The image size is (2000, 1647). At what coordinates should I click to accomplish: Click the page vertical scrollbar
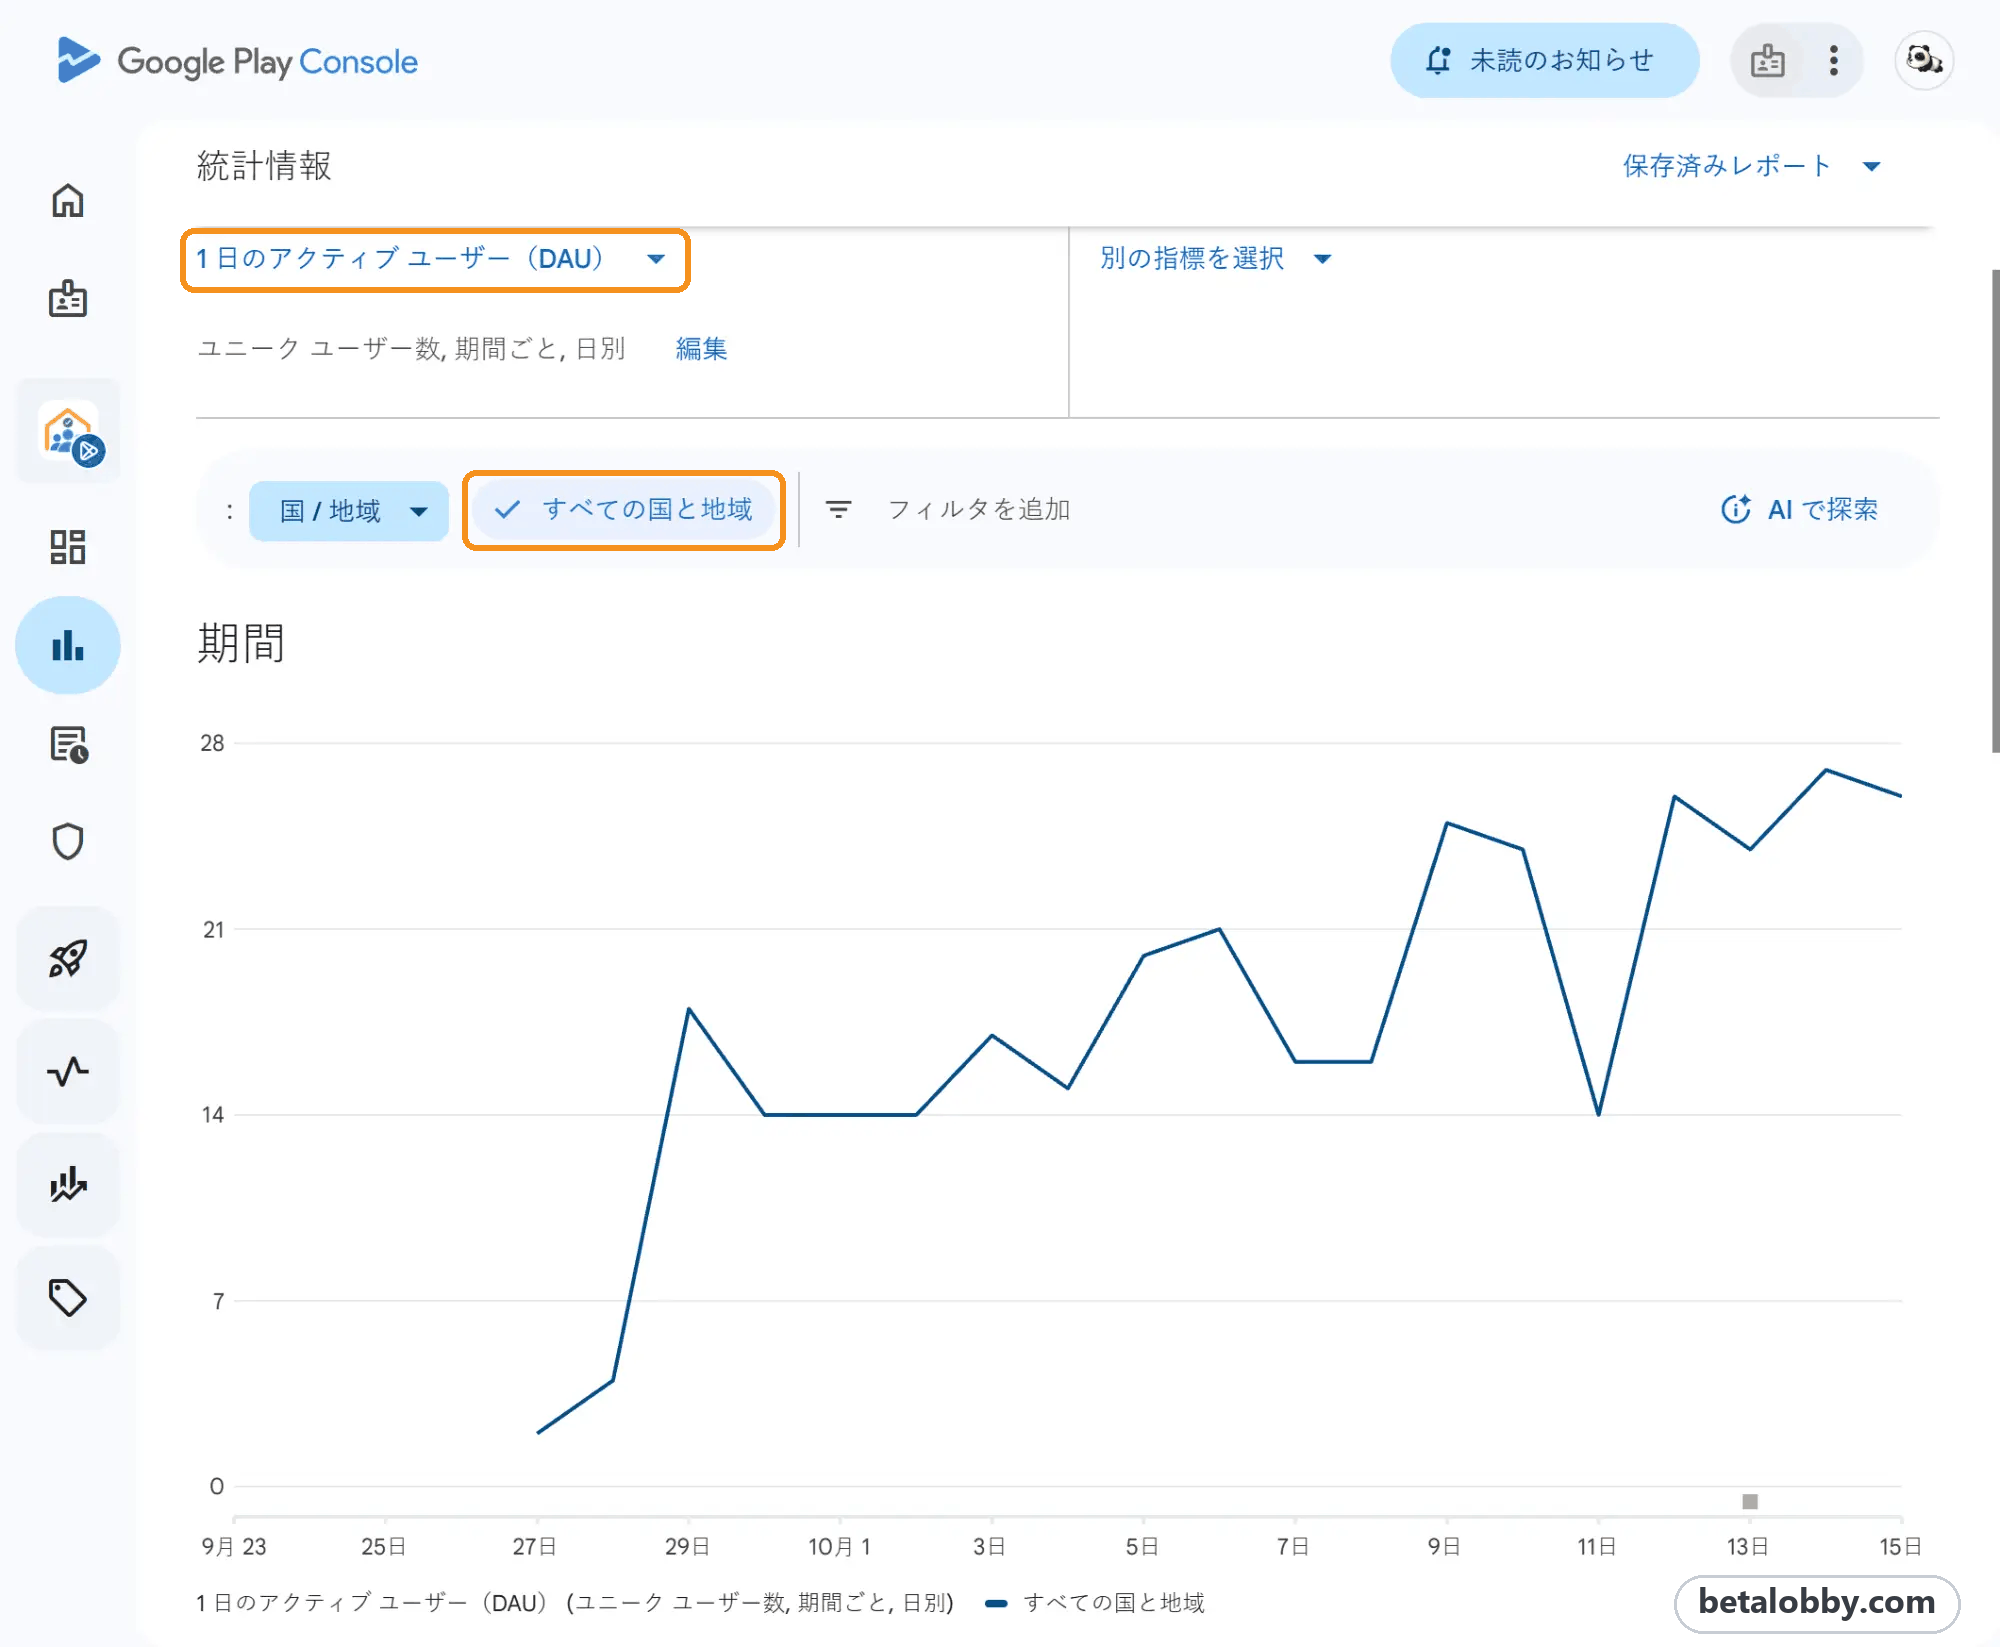[x=1994, y=510]
